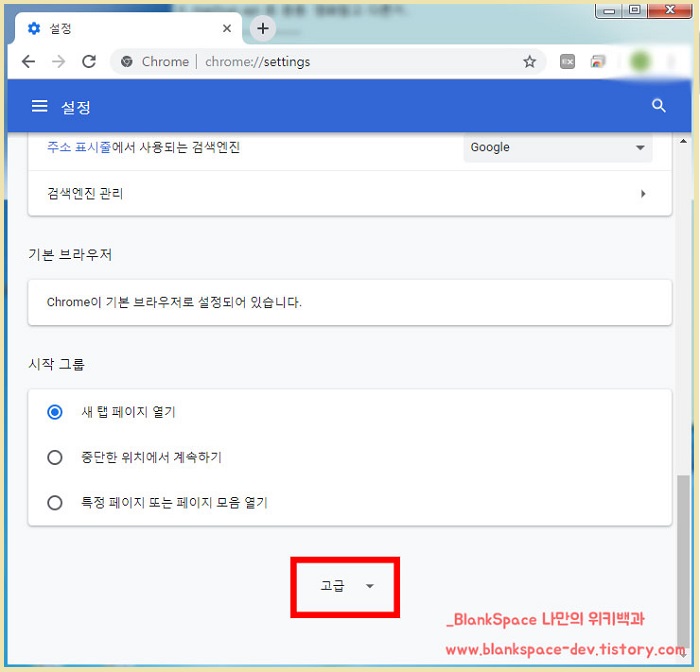Select the 설정 browser tab
The image size is (700, 672).
click(x=129, y=29)
